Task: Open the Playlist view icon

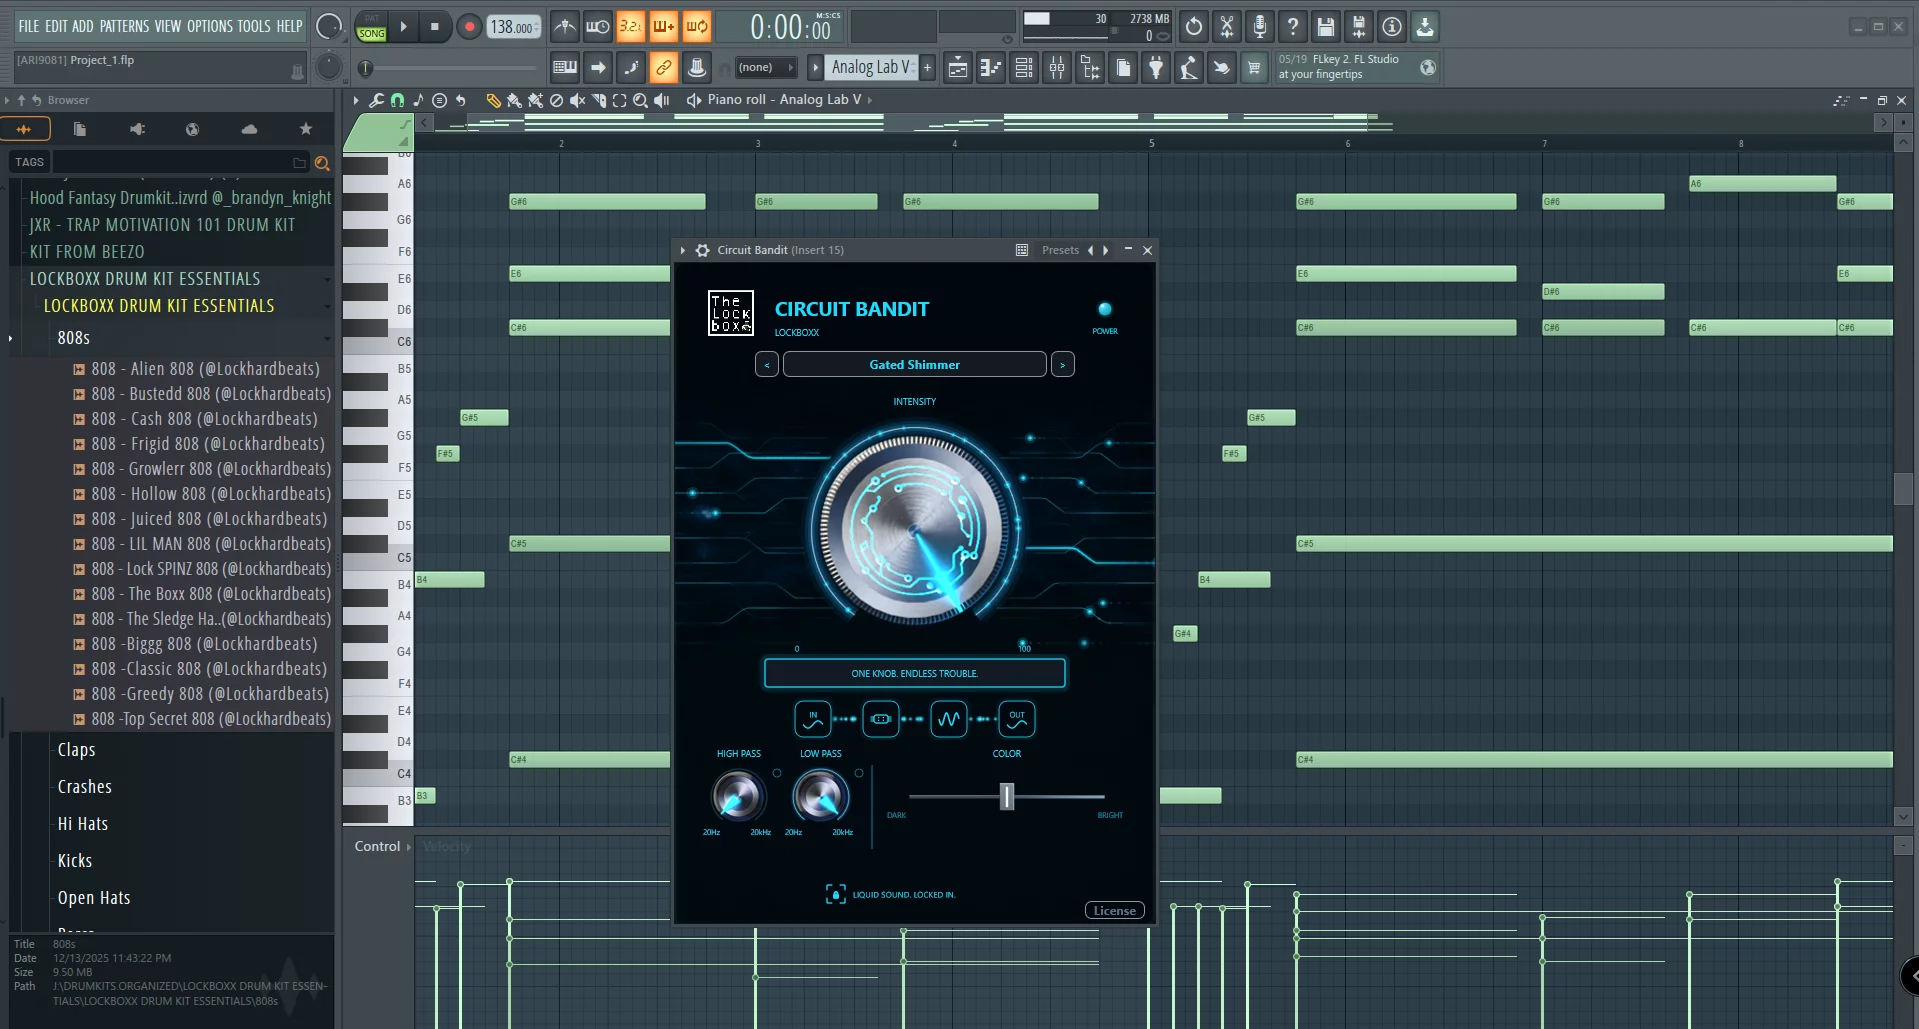Action: (x=957, y=68)
